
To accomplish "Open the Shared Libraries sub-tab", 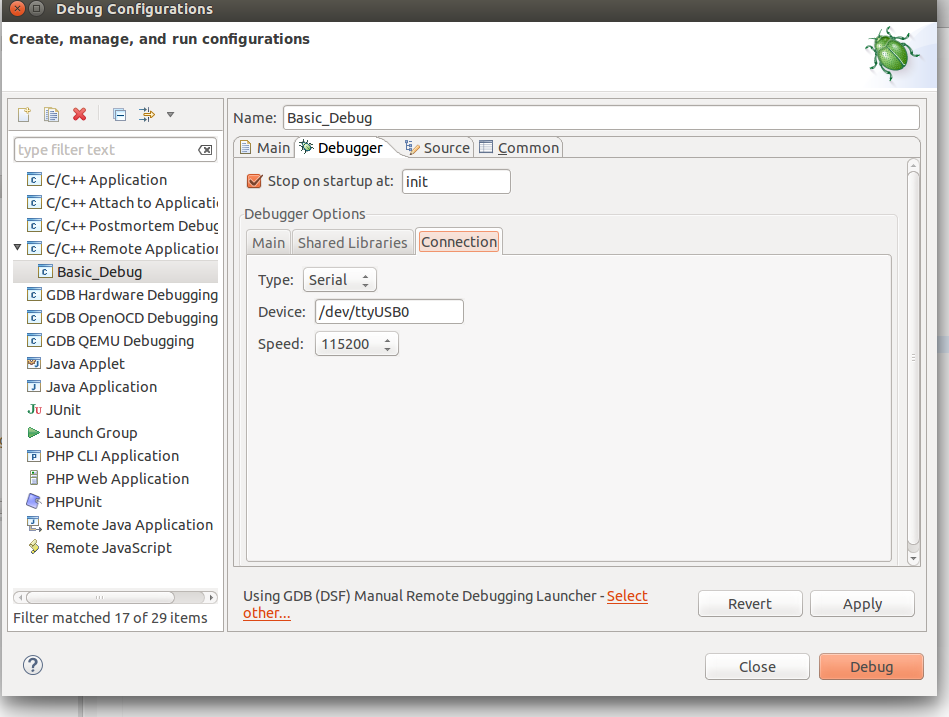I will pyautogui.click(x=352, y=243).
